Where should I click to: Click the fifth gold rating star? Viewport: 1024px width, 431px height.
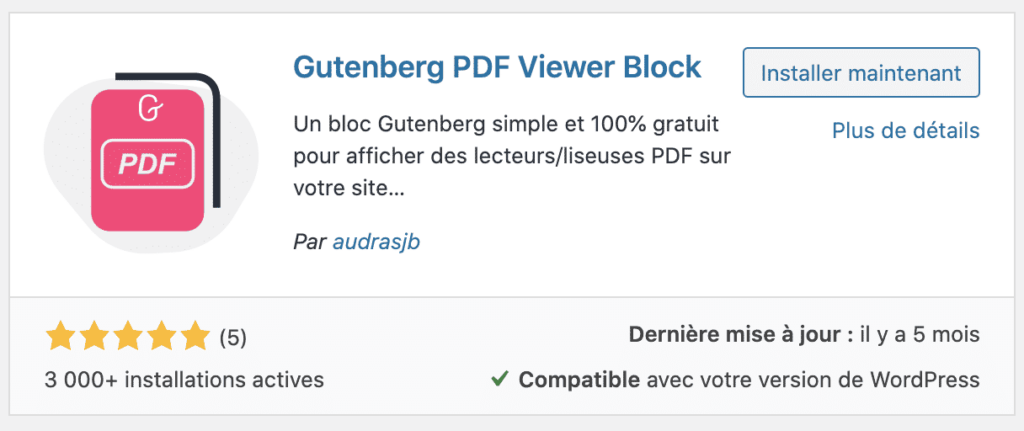(x=194, y=336)
